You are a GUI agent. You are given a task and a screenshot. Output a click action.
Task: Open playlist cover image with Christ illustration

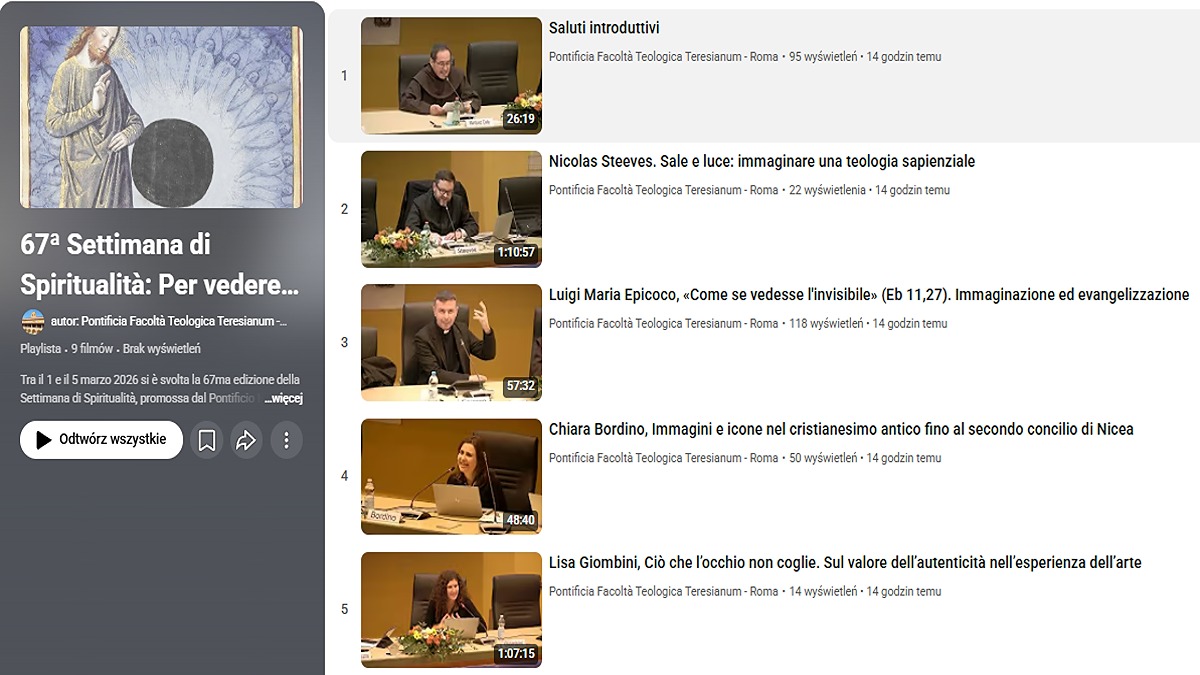coord(161,117)
